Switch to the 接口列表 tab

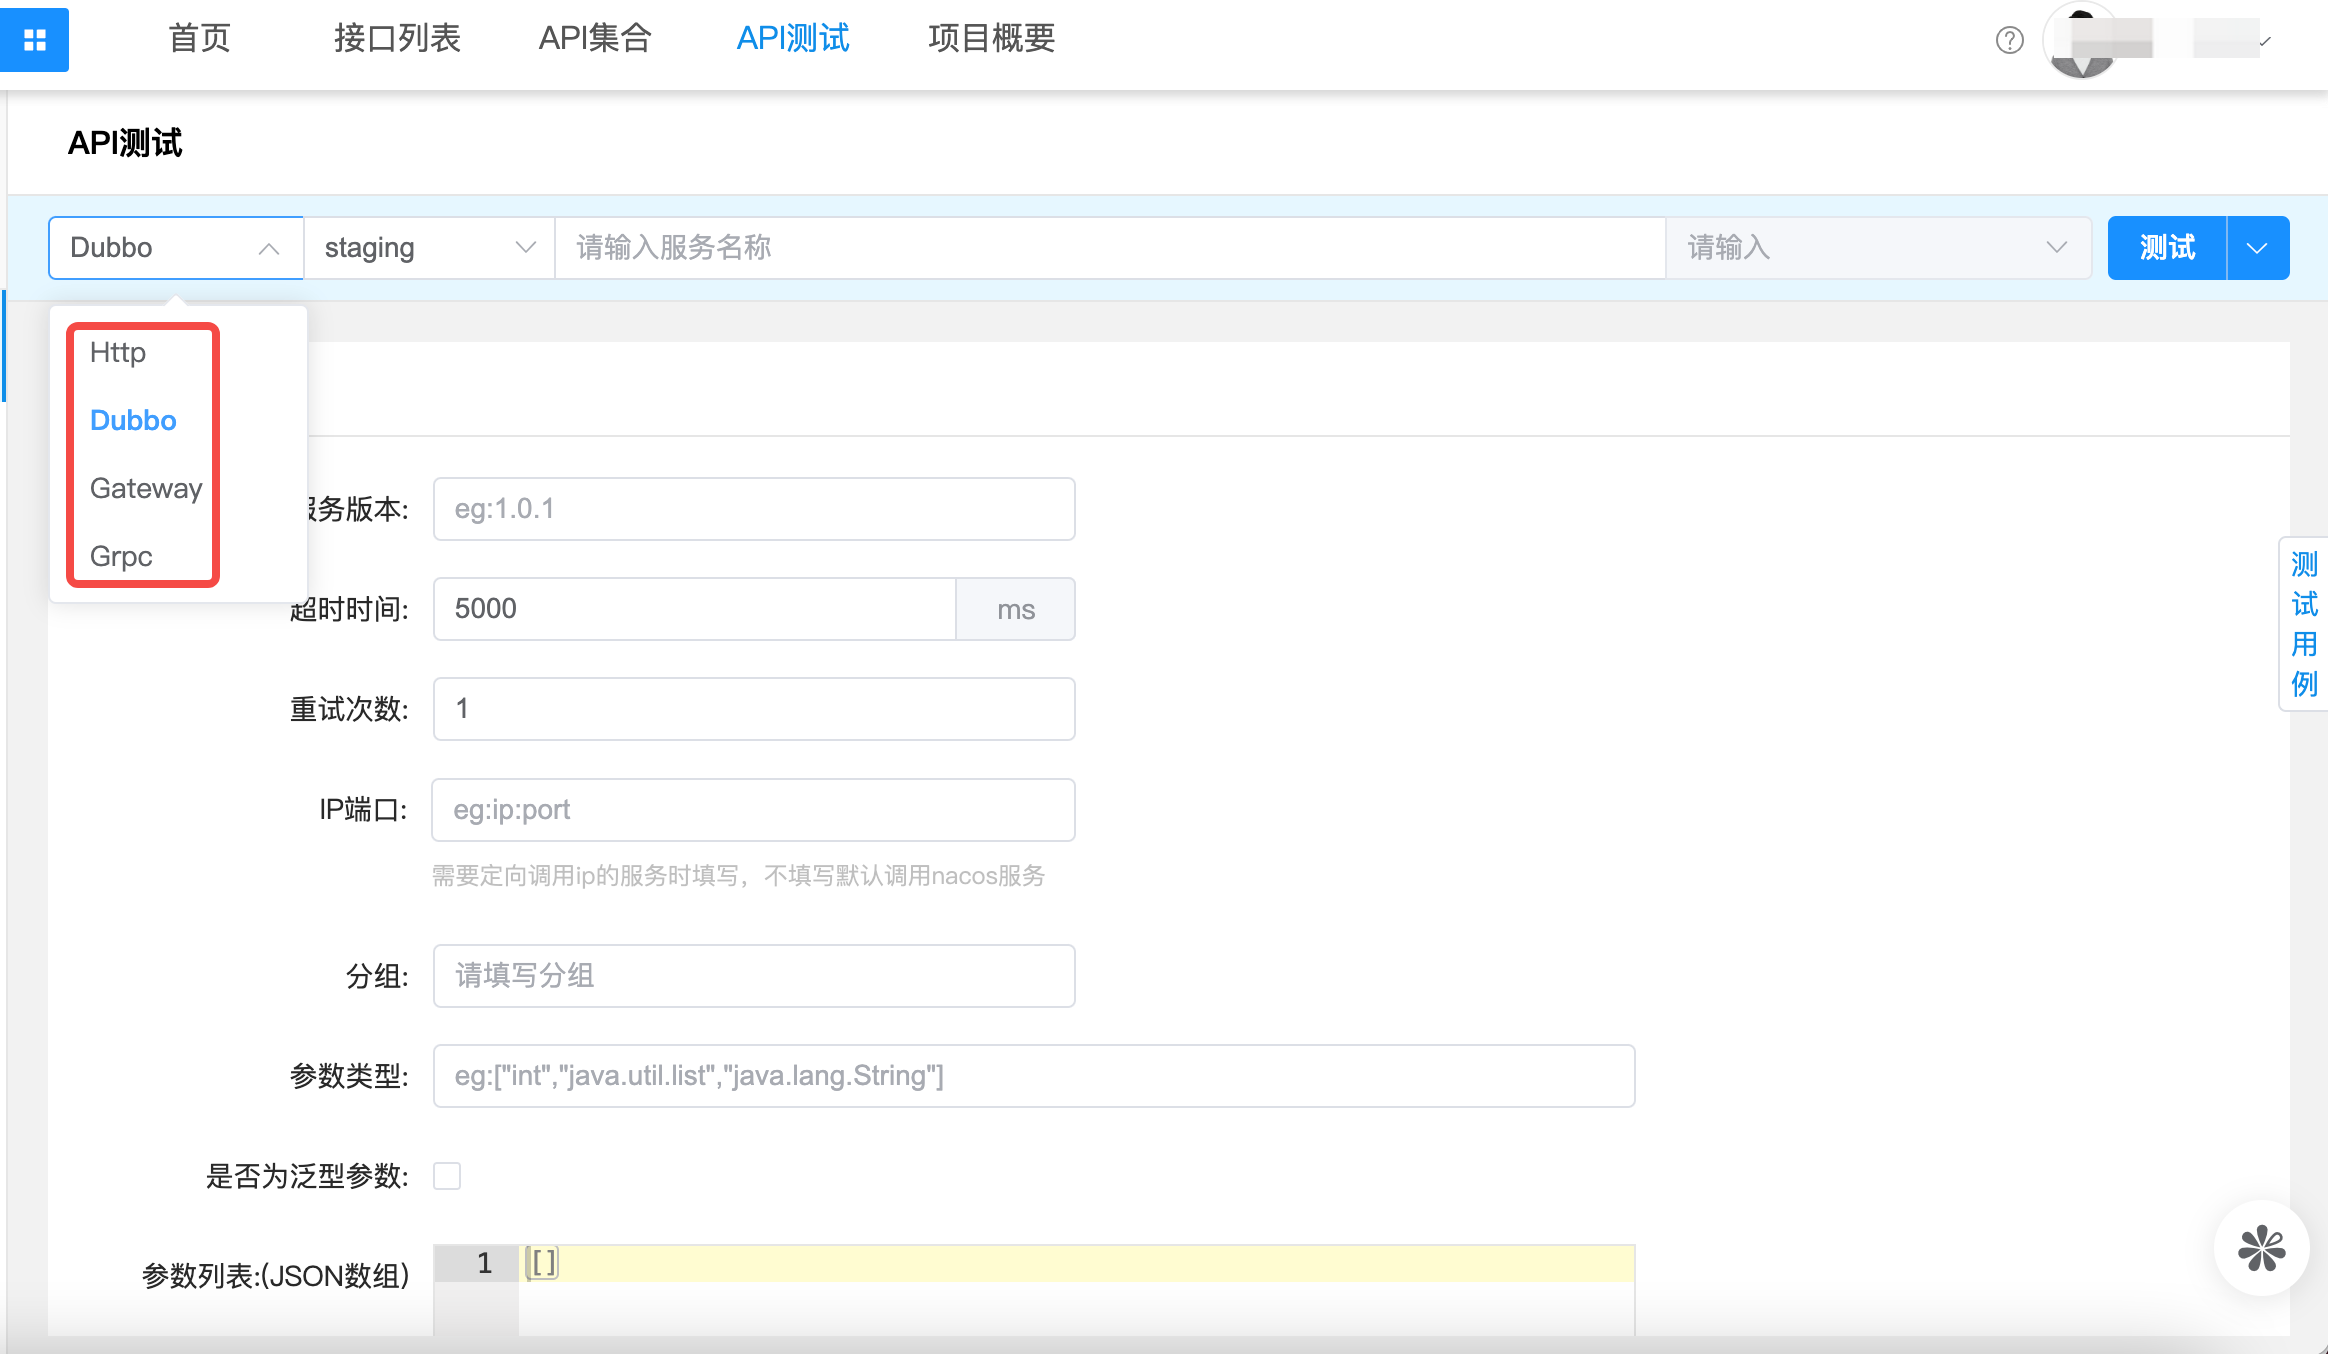[397, 38]
